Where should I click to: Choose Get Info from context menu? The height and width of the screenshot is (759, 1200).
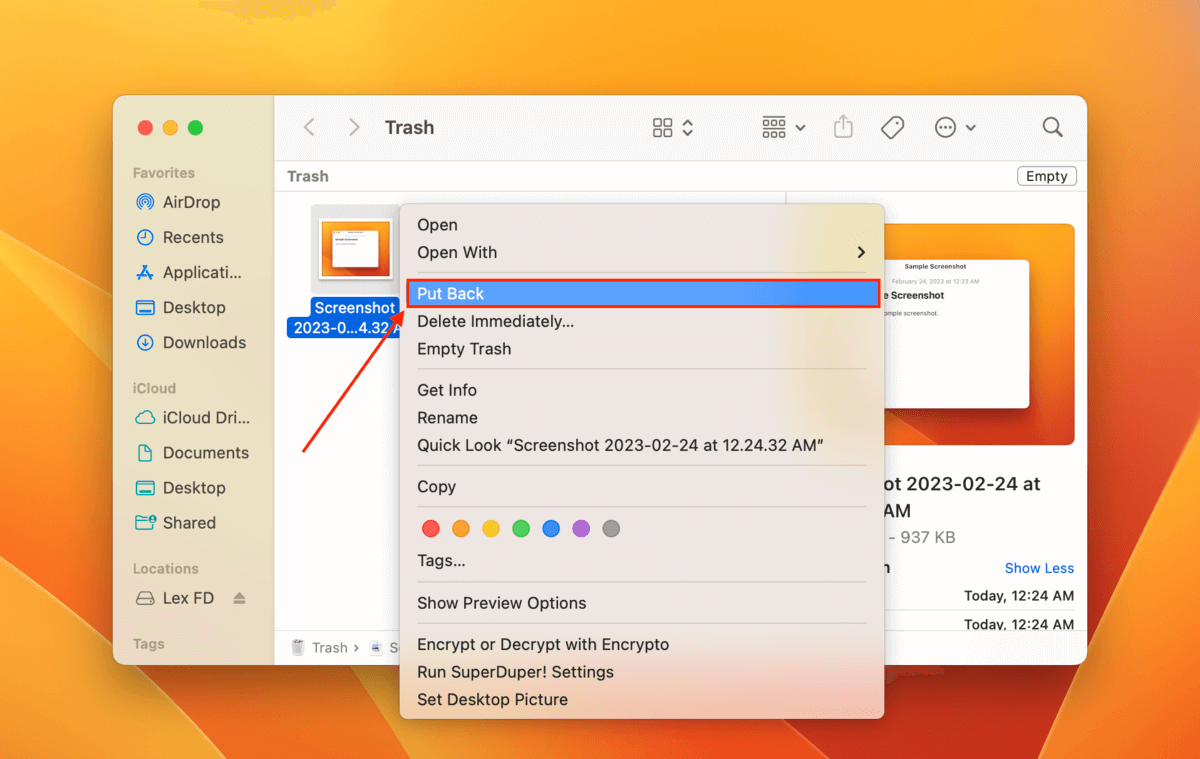coord(447,390)
